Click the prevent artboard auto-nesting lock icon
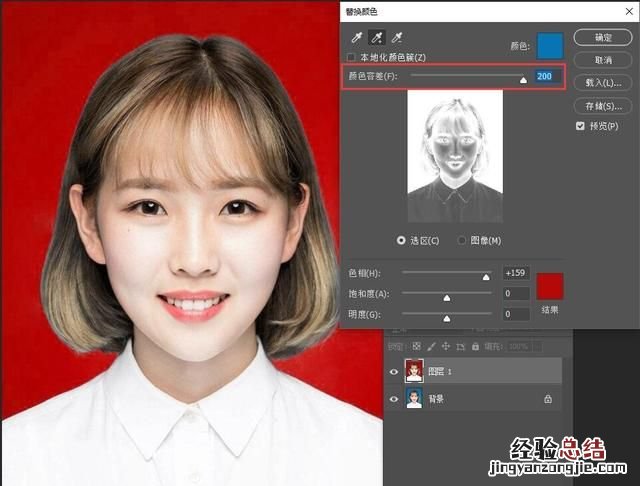This screenshot has height=486, width=640. tap(460, 347)
